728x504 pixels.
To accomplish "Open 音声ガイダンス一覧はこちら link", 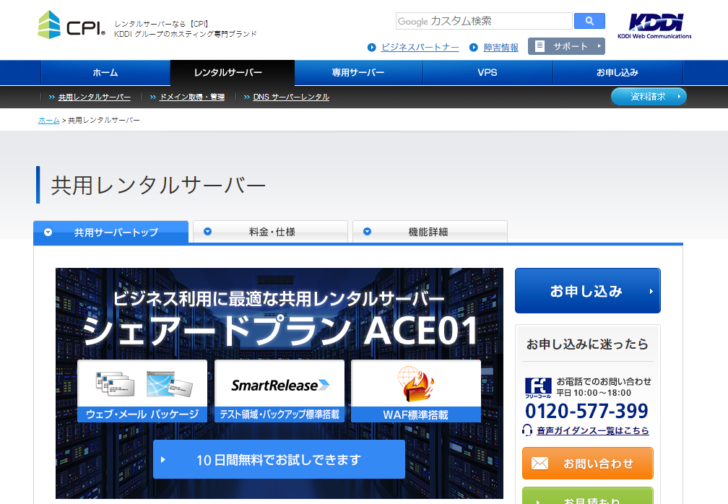I will (x=593, y=431).
